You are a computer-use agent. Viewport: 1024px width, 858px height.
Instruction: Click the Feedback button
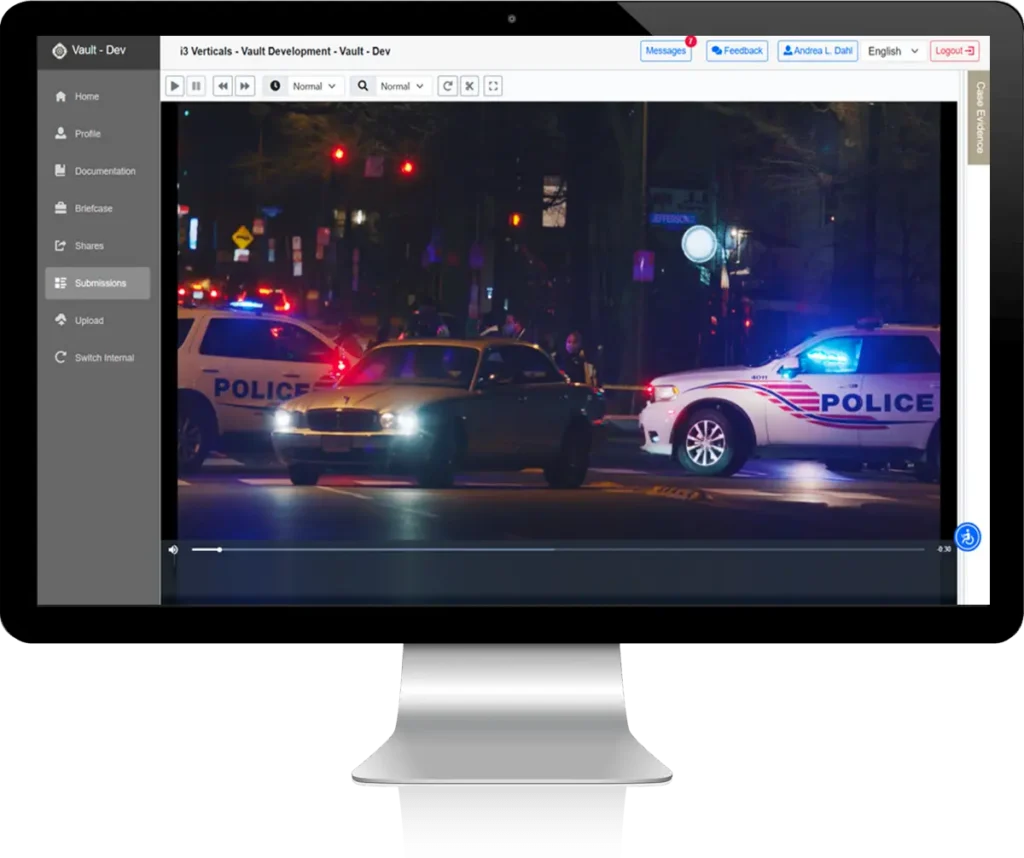737,51
